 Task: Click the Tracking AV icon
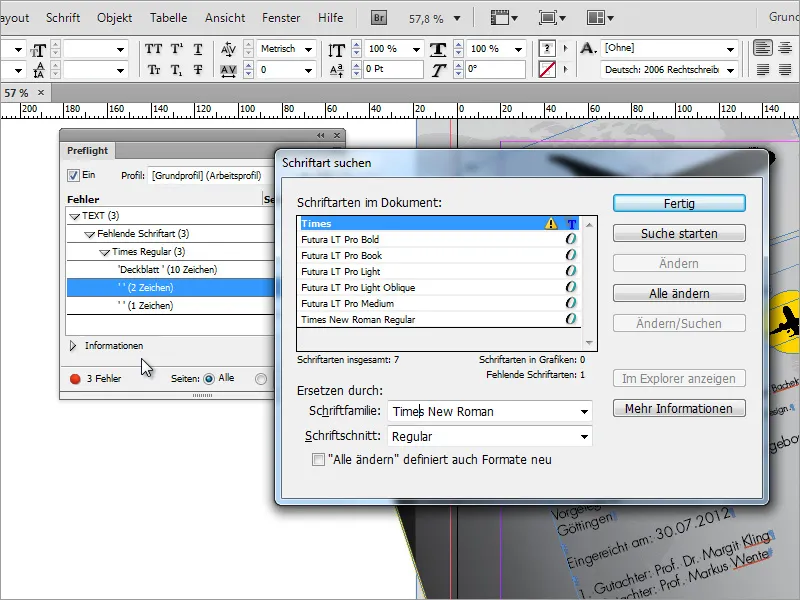(x=228, y=70)
